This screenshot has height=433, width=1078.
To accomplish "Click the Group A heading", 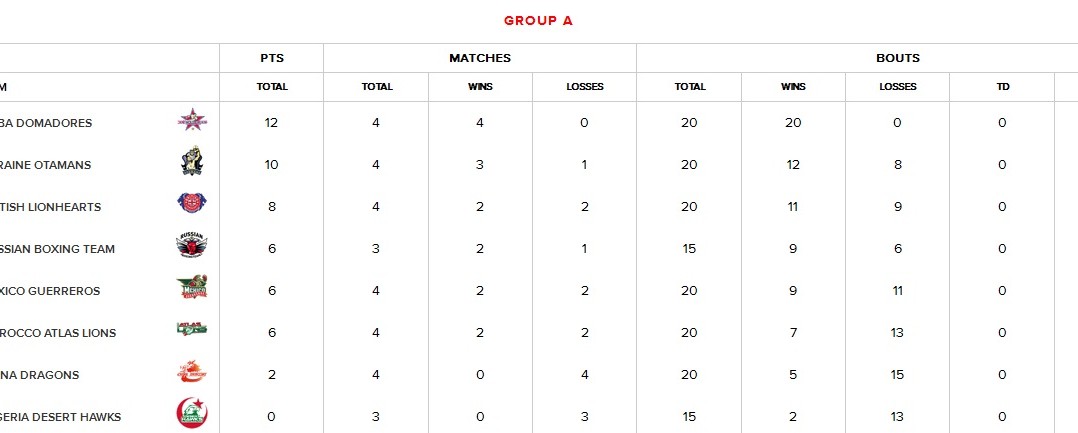I will (538, 20).
